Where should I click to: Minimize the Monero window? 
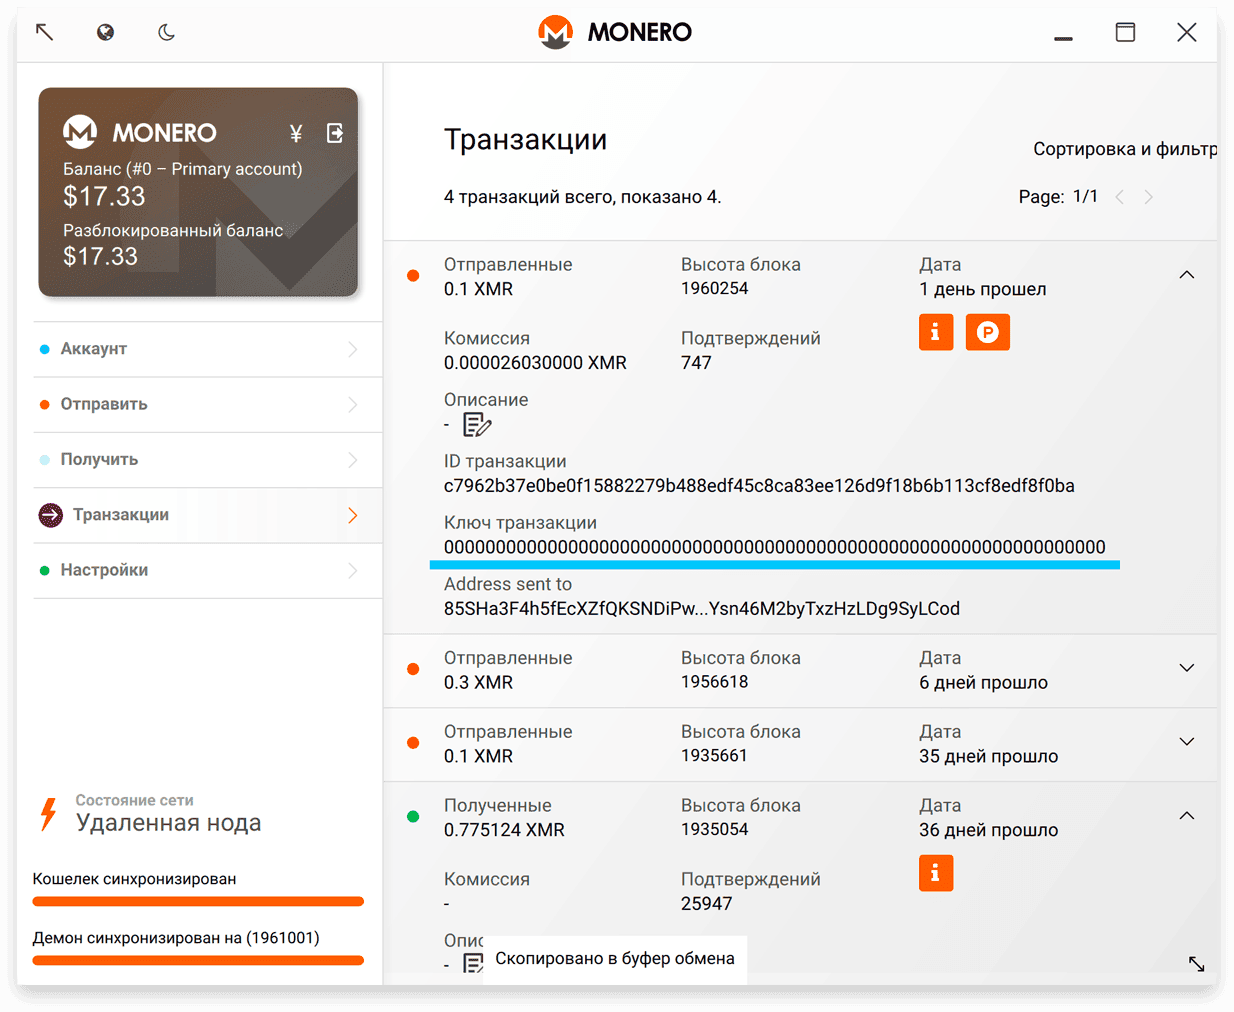click(1063, 38)
